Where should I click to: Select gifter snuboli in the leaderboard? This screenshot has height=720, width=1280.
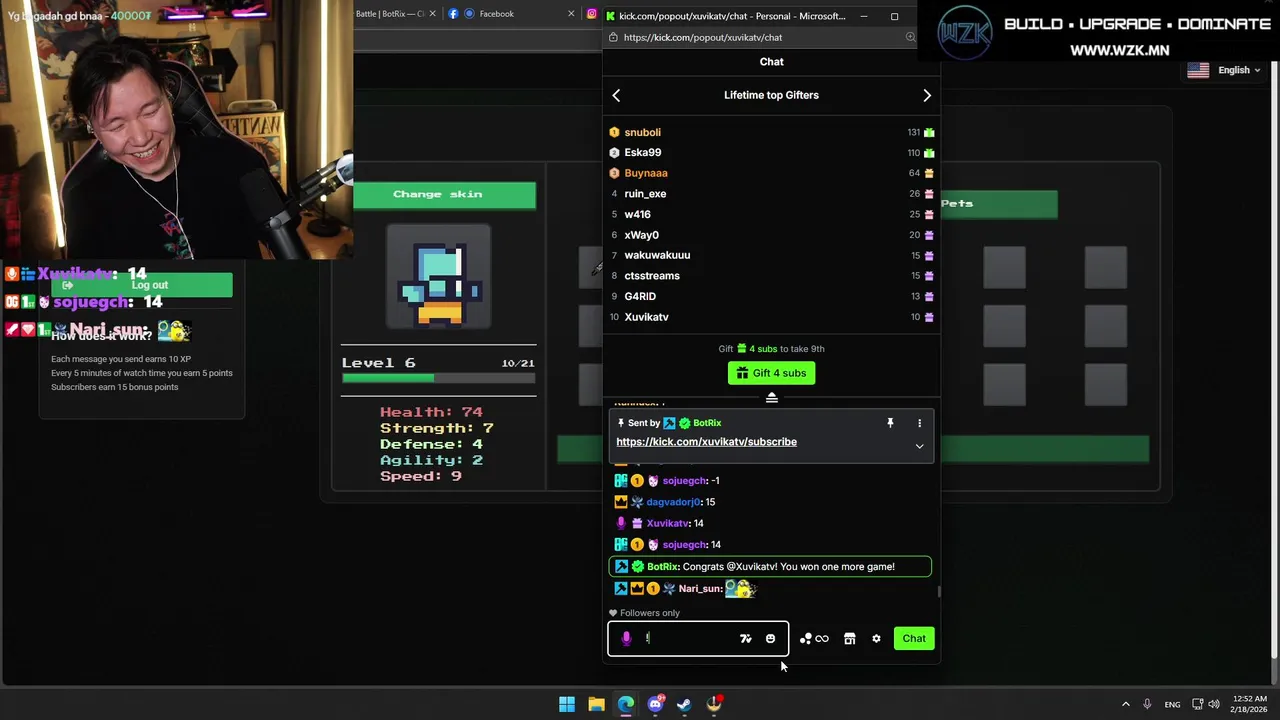642,132
